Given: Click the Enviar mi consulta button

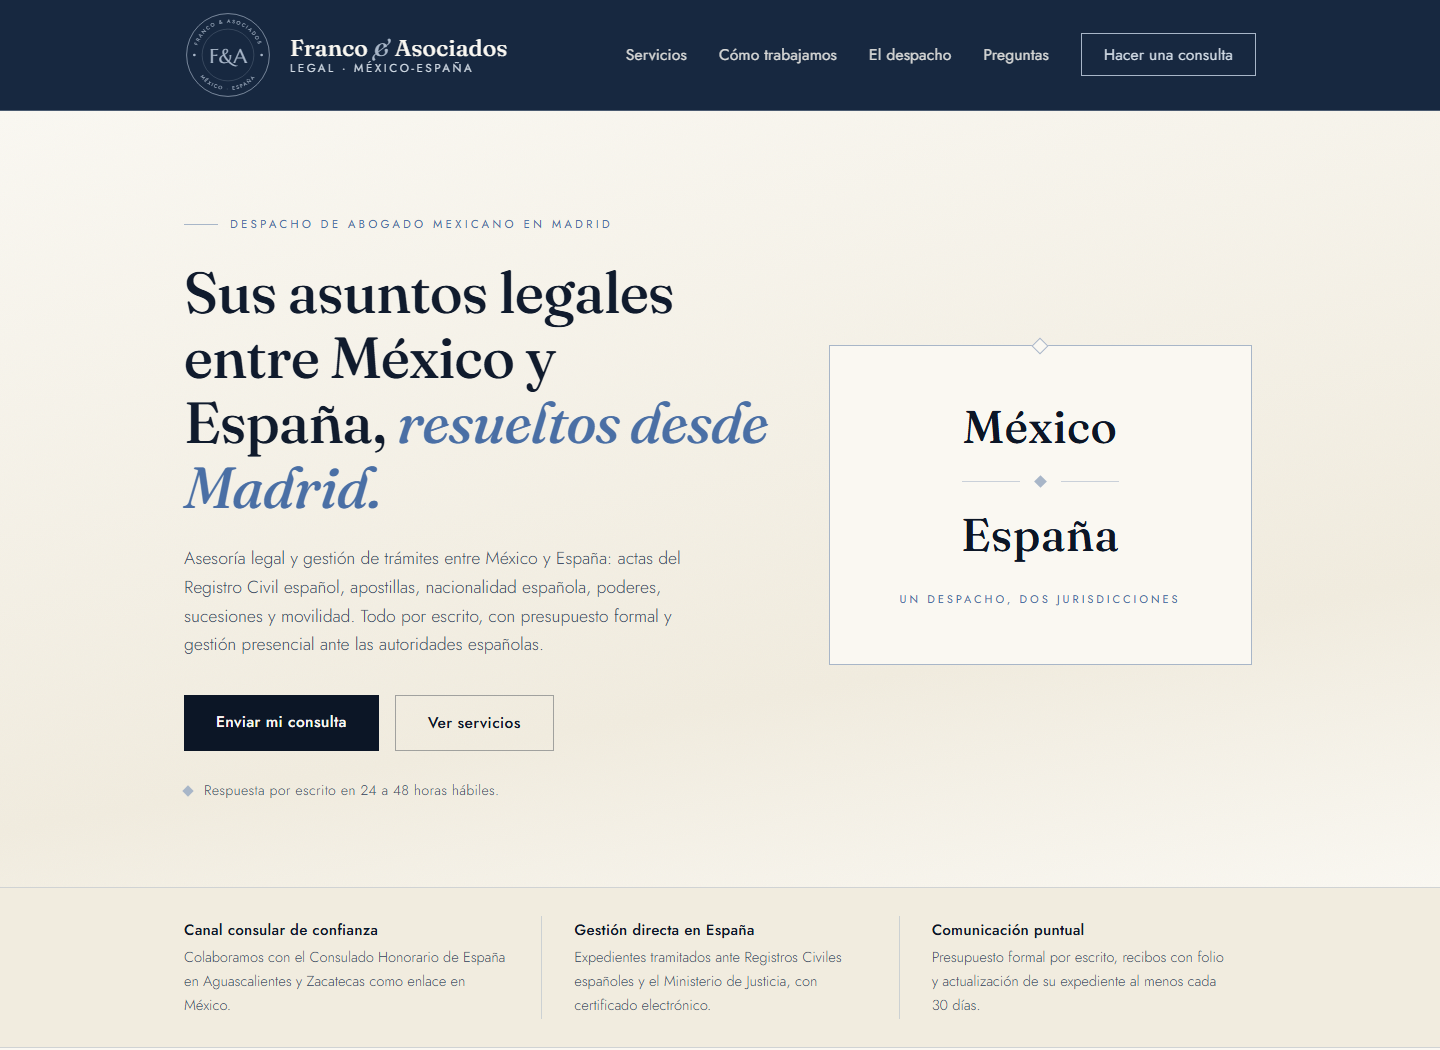Looking at the screenshot, I should (x=281, y=723).
